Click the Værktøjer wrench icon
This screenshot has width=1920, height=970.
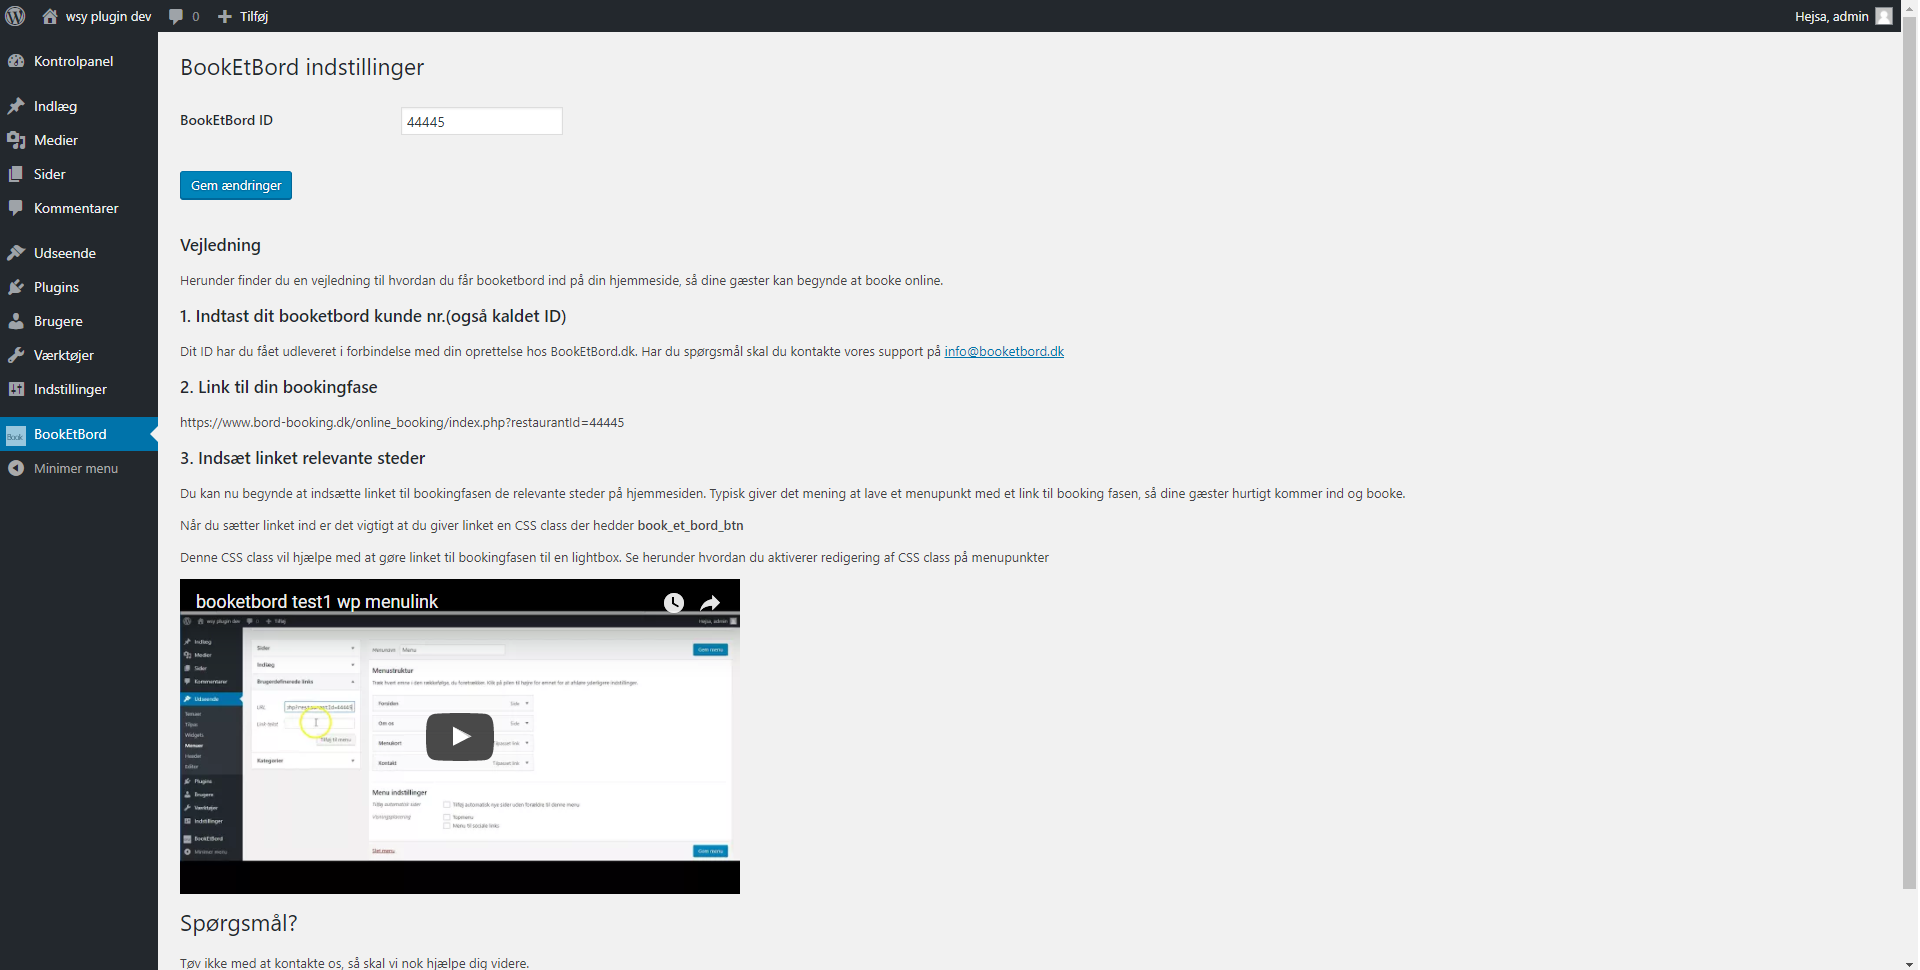(x=16, y=355)
